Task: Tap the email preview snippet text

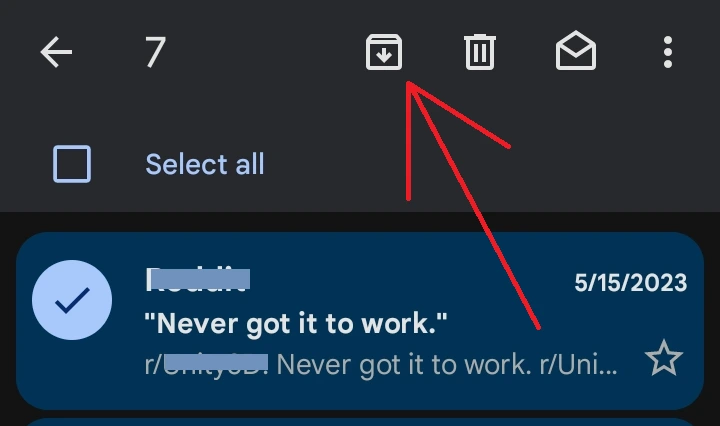Action: (x=381, y=365)
